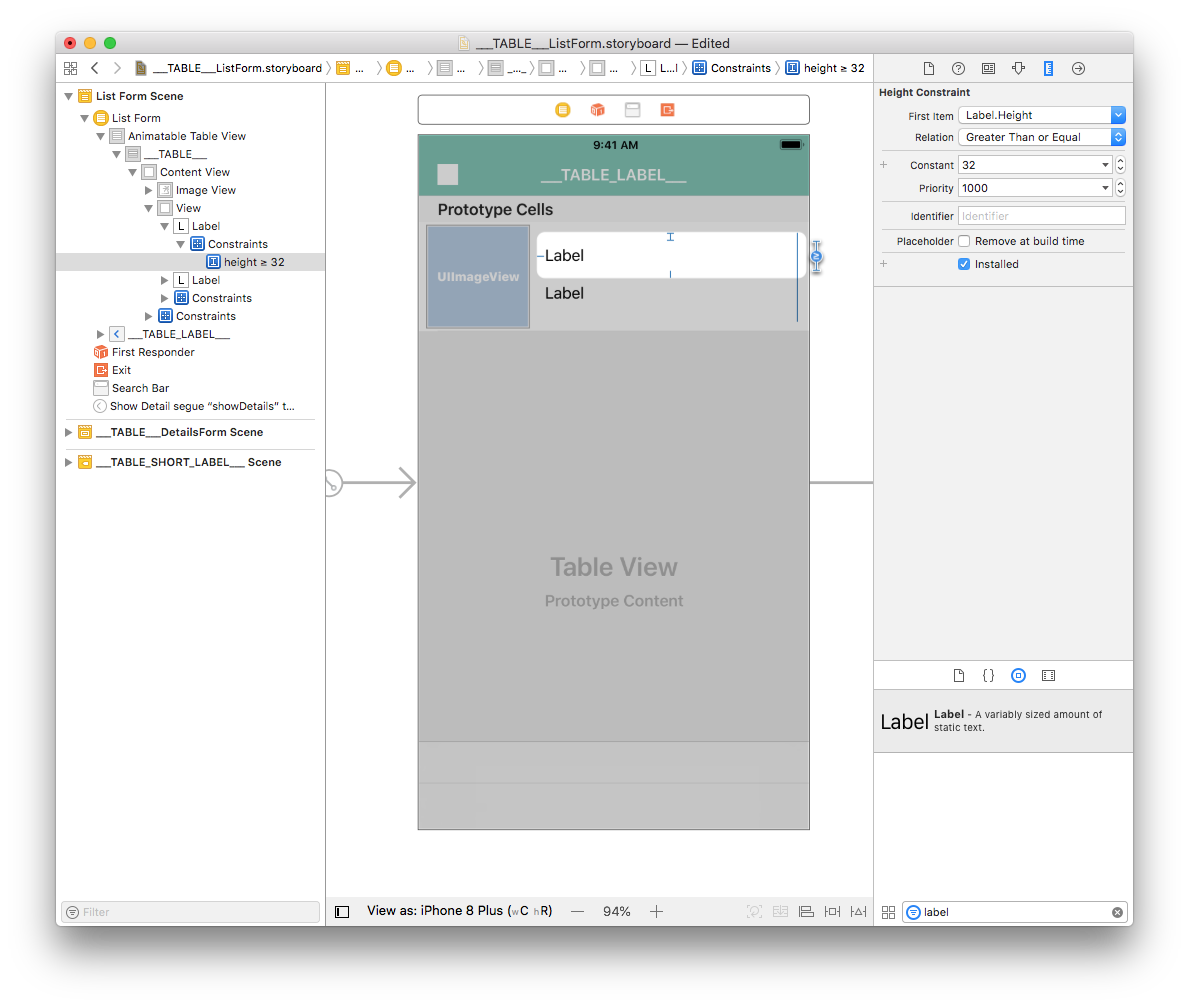The width and height of the screenshot is (1189, 1006).
Task: Open the Constant value dropdown arrow
Action: pos(1105,165)
